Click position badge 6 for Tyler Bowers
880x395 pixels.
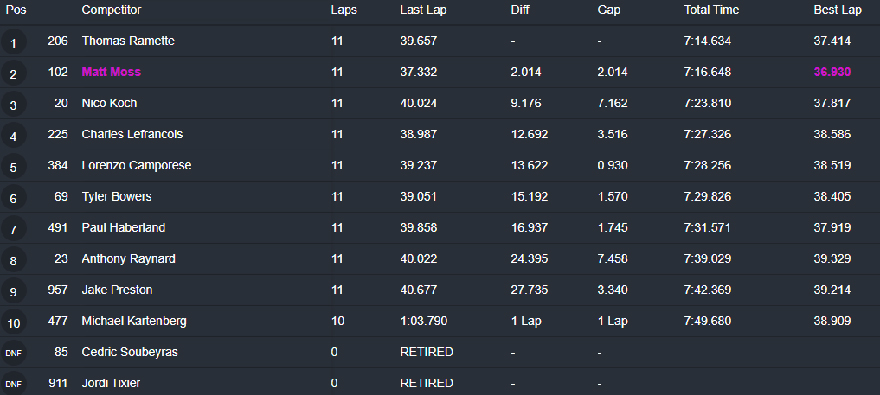point(13,198)
